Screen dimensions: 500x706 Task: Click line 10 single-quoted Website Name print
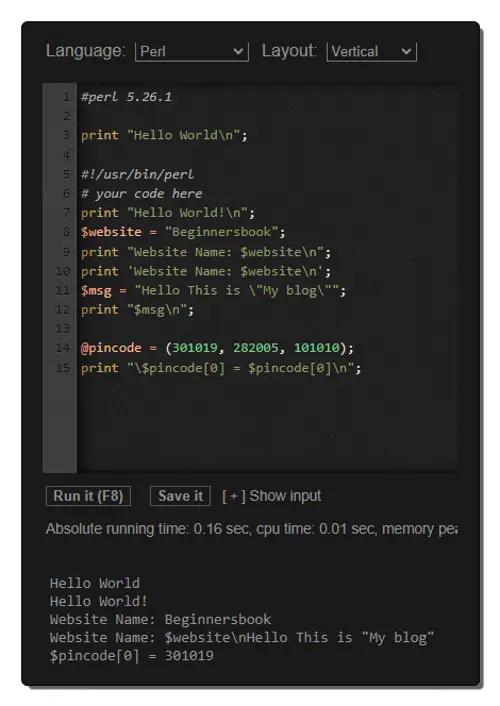click(206, 271)
